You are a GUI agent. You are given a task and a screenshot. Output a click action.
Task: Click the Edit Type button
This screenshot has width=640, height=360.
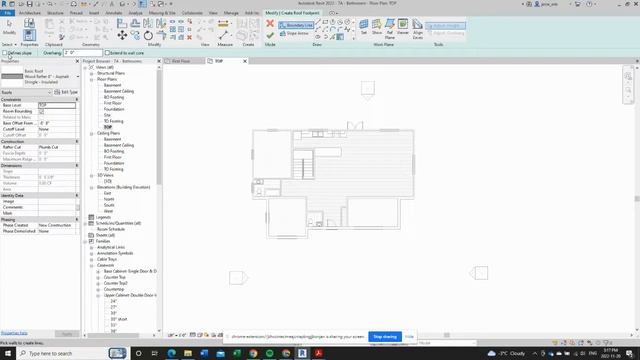pyautogui.click(x=66, y=92)
